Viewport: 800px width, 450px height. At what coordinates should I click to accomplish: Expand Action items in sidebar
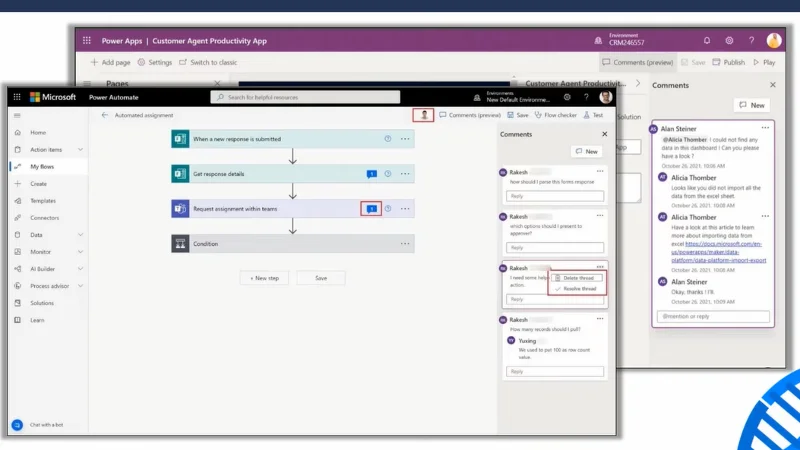point(80,149)
